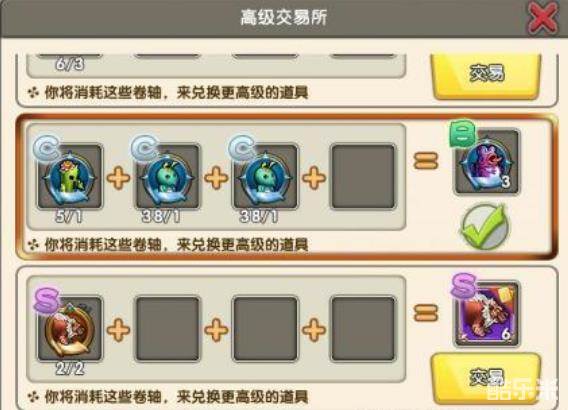Screen dimensions: 568x410
Task: Open the purple B-rank reward scroll
Action: tap(486, 162)
